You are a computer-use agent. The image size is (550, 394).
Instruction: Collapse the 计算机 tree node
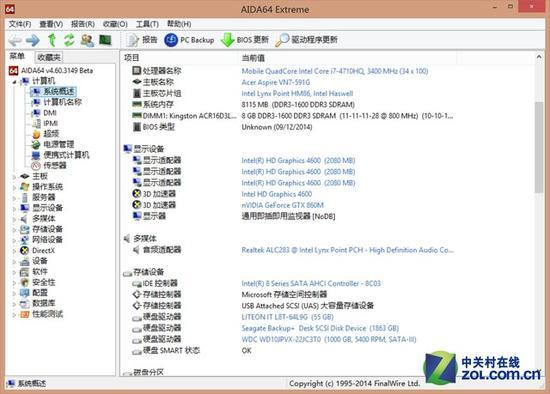coord(14,82)
